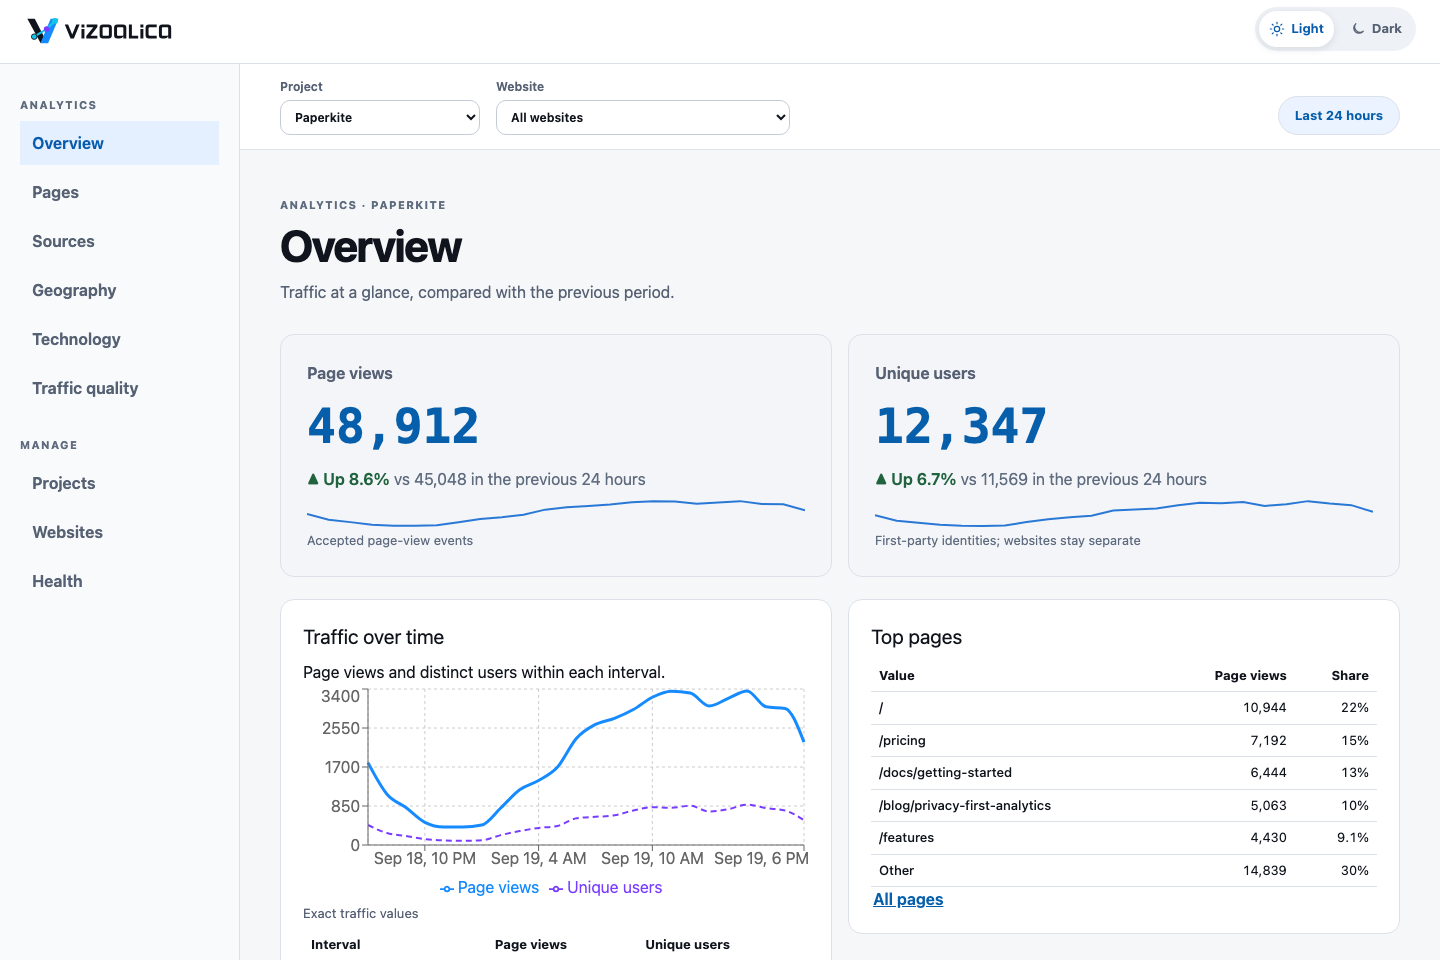Click the Sep 19, 10 AM axis label

[x=652, y=858]
